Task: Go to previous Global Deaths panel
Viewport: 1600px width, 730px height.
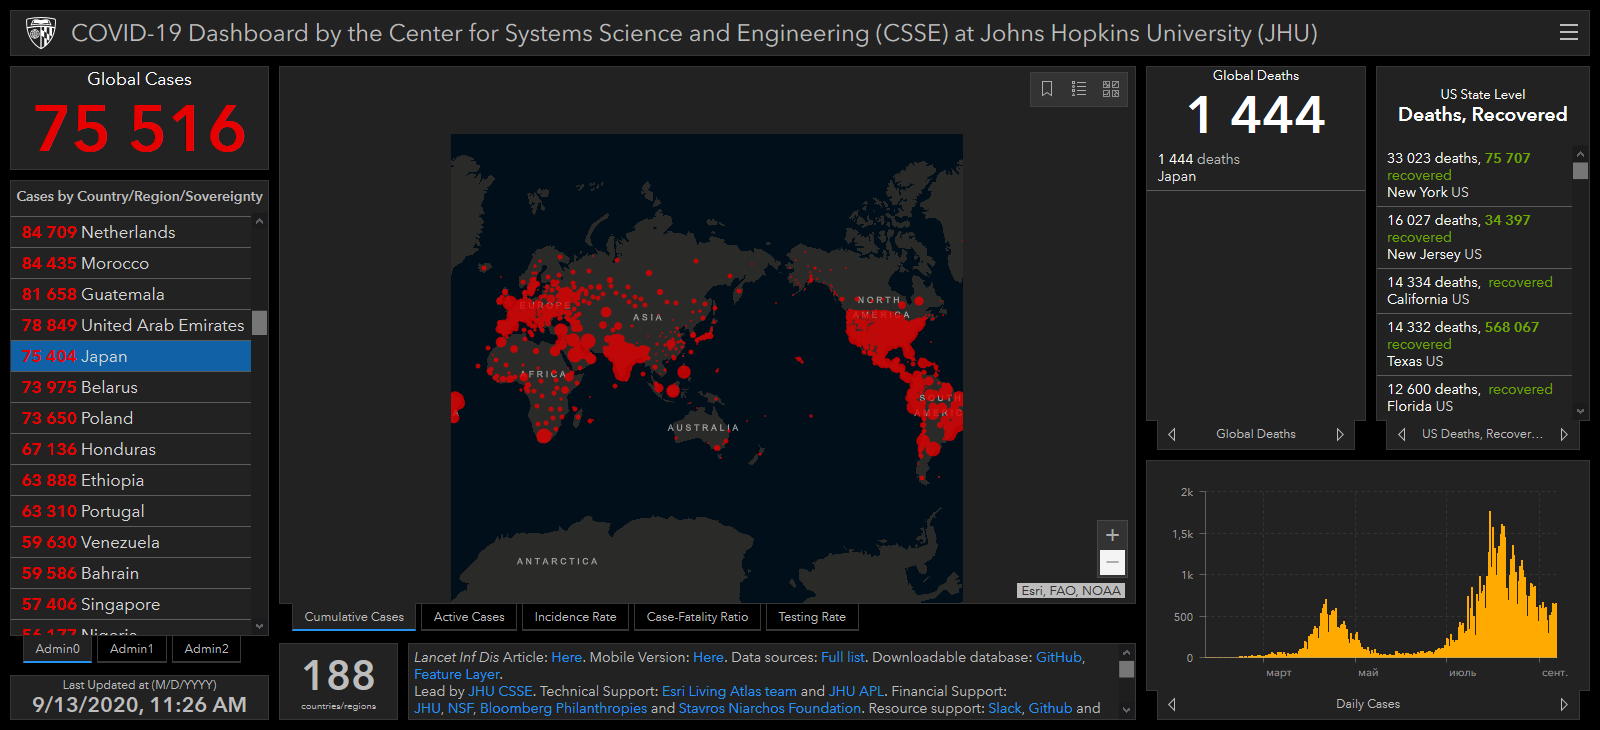Action: (1172, 434)
